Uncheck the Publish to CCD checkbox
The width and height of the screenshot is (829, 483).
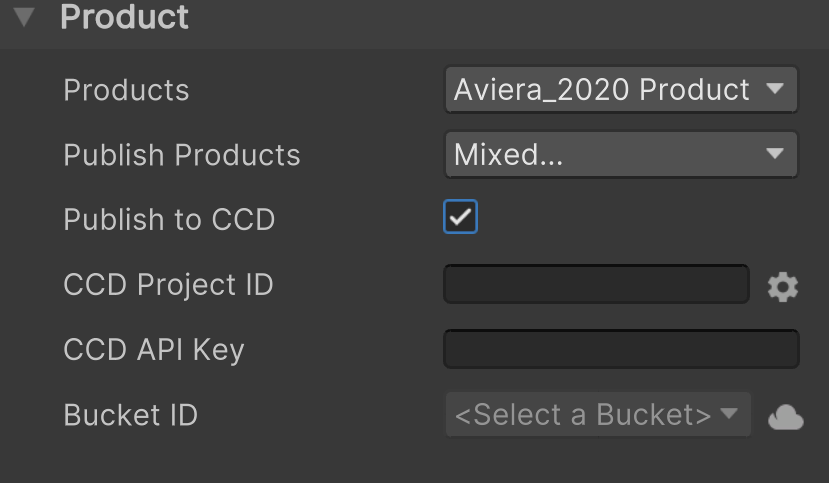[x=460, y=218]
